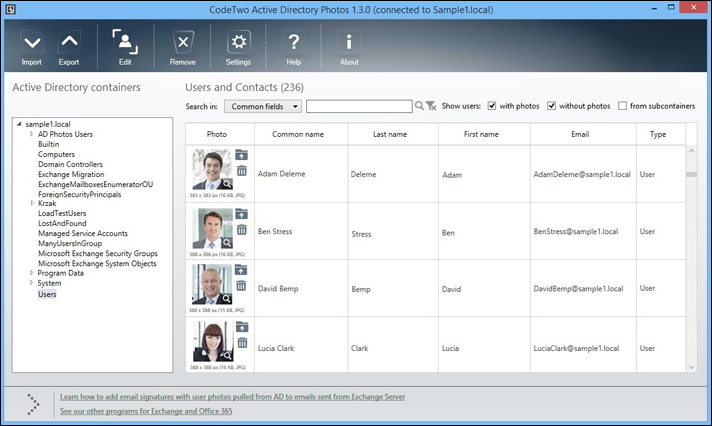712x426 pixels.
Task: Sort by Common name column header
Action: pos(301,134)
